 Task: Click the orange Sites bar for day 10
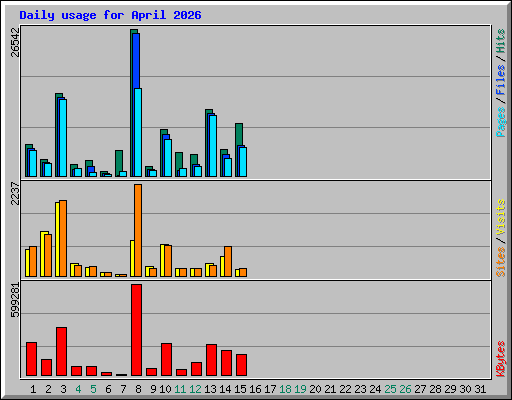coord(168,261)
